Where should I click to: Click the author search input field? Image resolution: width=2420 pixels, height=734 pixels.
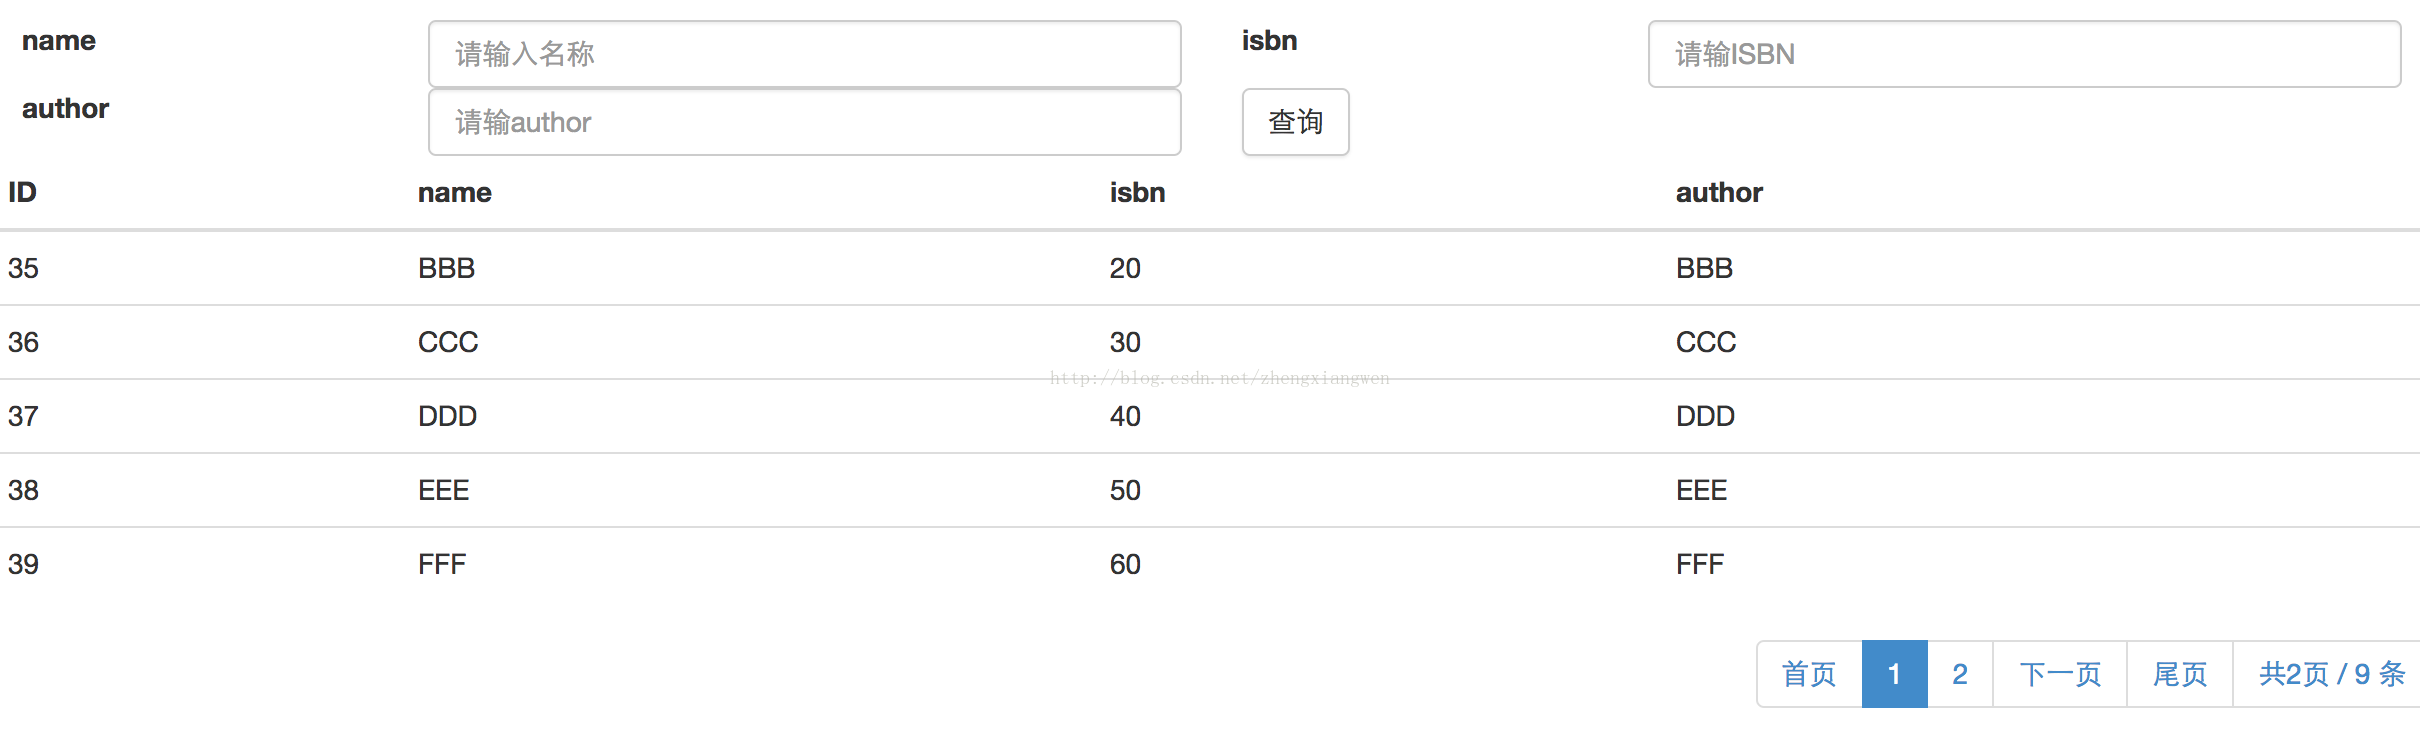pyautogui.click(x=804, y=122)
